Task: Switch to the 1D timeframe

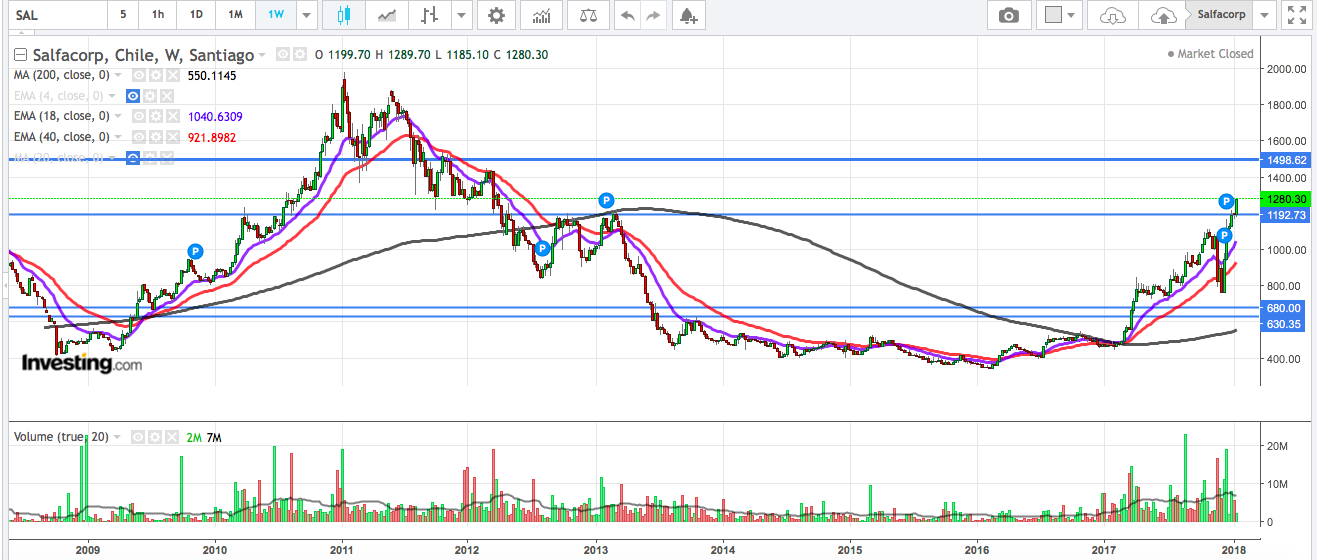Action: point(196,15)
